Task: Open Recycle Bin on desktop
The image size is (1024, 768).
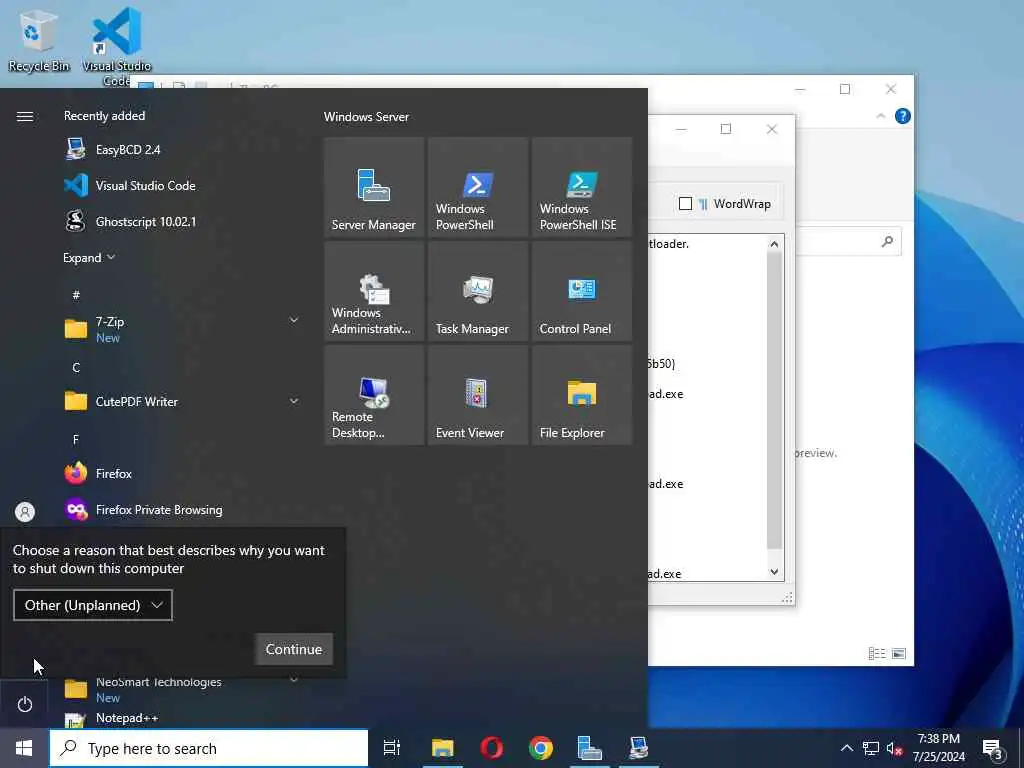Action: [x=39, y=40]
